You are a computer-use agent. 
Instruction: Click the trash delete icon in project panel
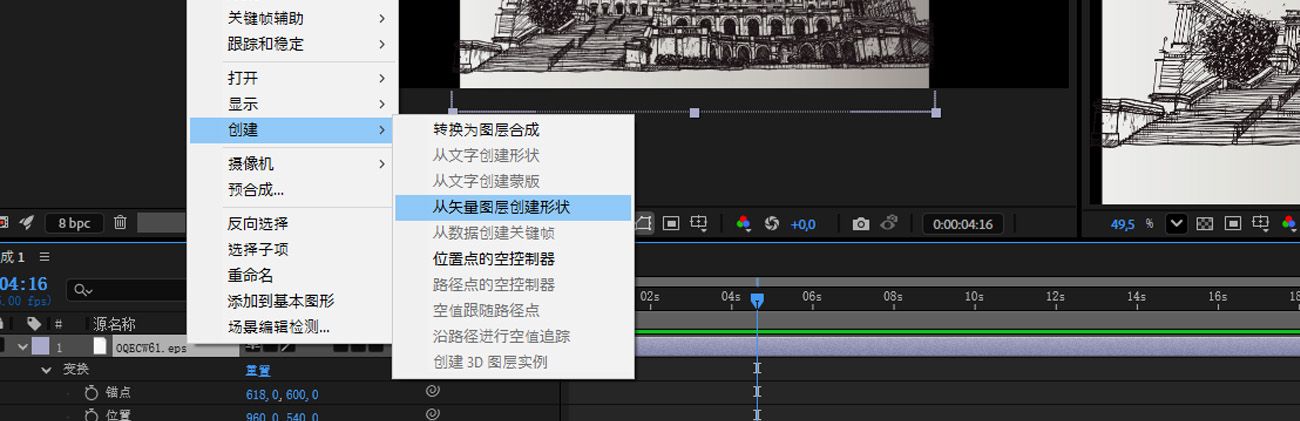[120, 223]
